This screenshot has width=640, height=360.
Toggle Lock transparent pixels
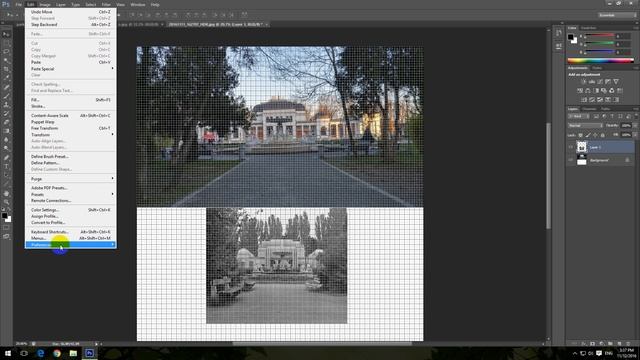580,135
